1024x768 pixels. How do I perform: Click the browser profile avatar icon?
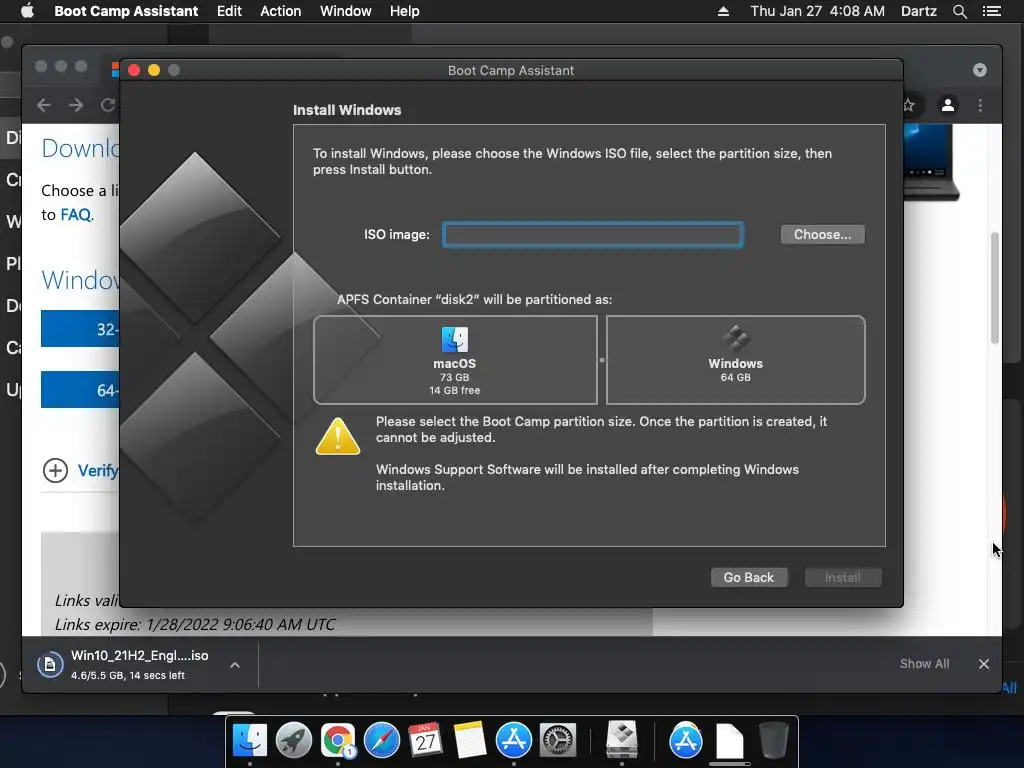[948, 105]
